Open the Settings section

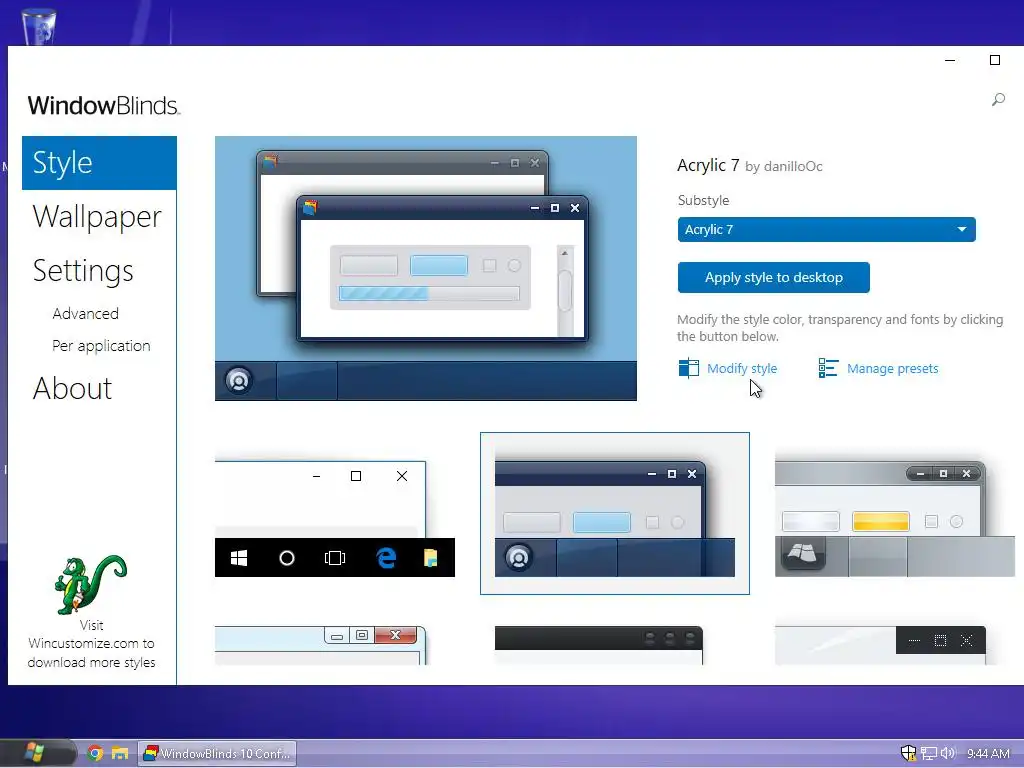point(83,270)
